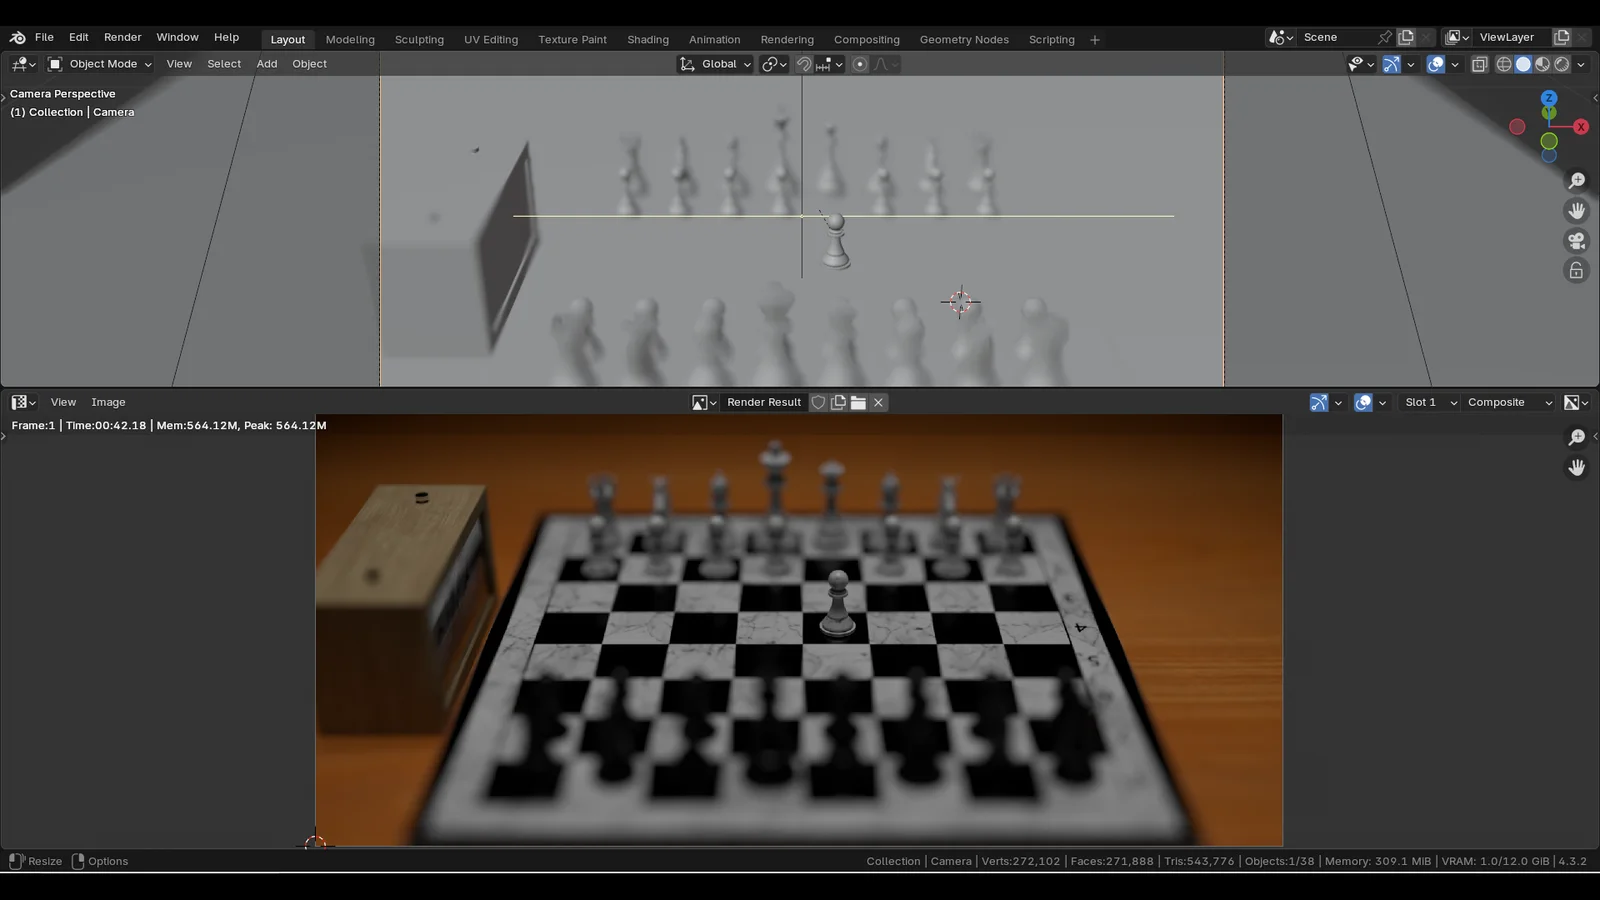Pin the Scene with the pin icon

pyautogui.click(x=1385, y=37)
